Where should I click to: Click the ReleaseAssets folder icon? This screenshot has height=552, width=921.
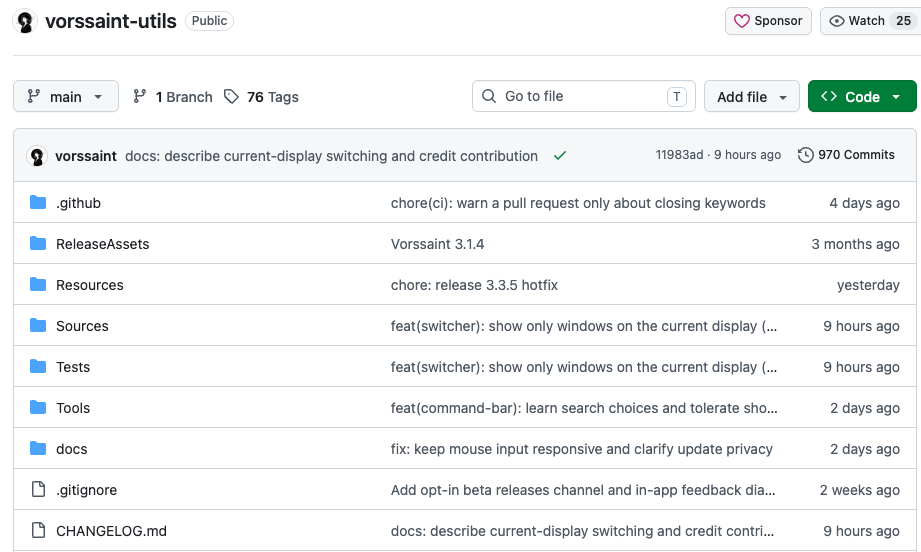38,243
